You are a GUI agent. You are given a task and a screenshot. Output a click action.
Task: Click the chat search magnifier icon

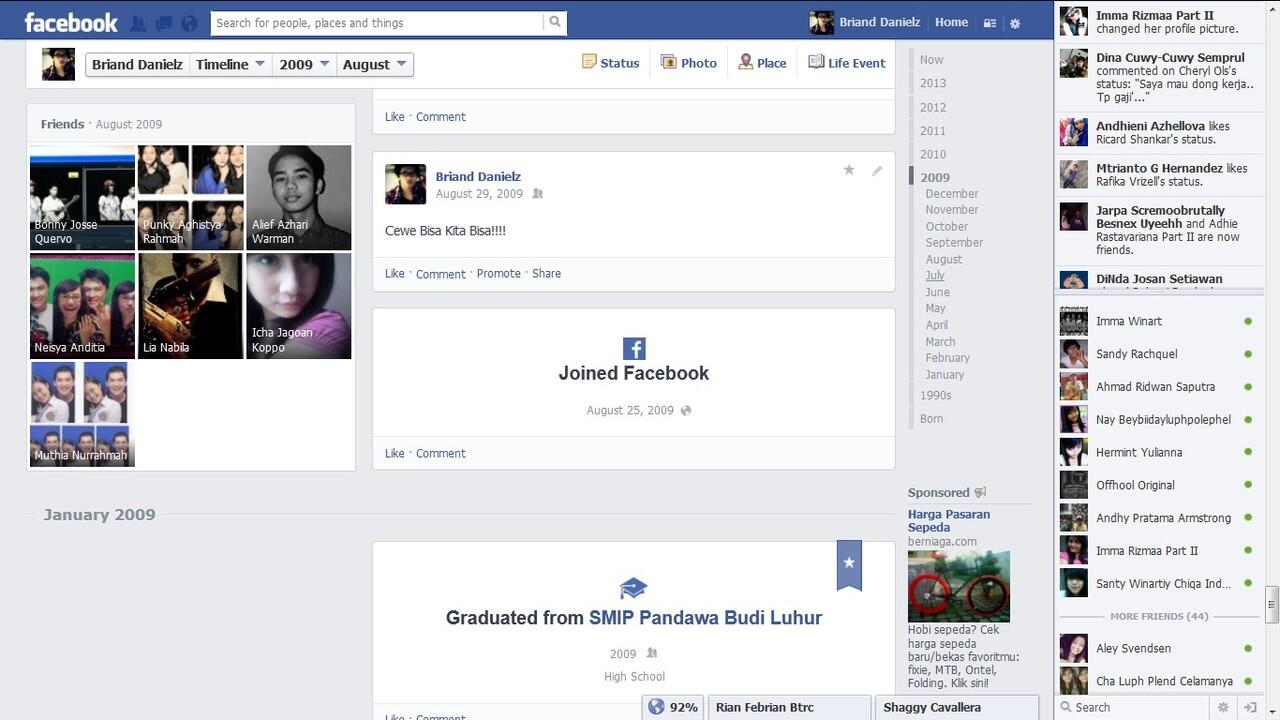tap(1066, 707)
